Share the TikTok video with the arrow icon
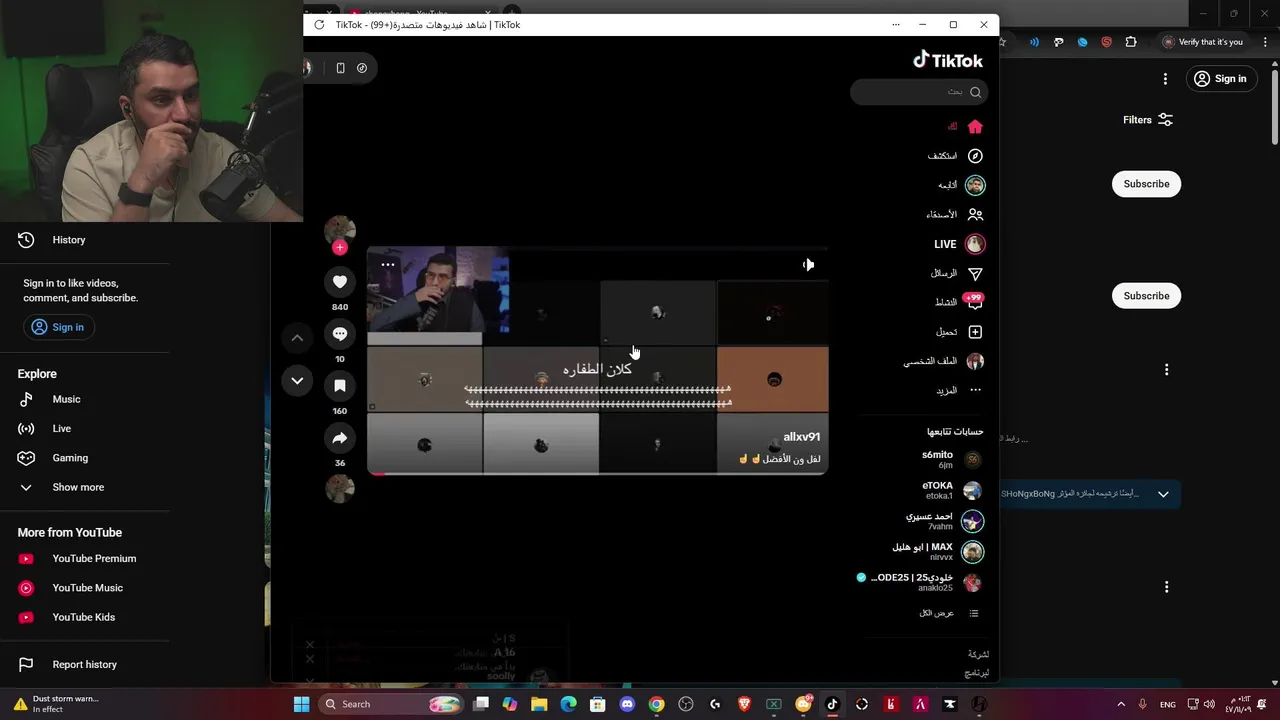 tap(340, 438)
